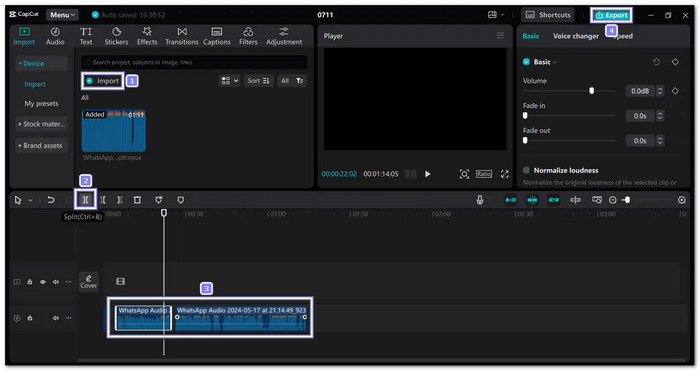Toggle the Basic section checkbox
Image resolution: width=700 pixels, height=371 pixels.
526,62
